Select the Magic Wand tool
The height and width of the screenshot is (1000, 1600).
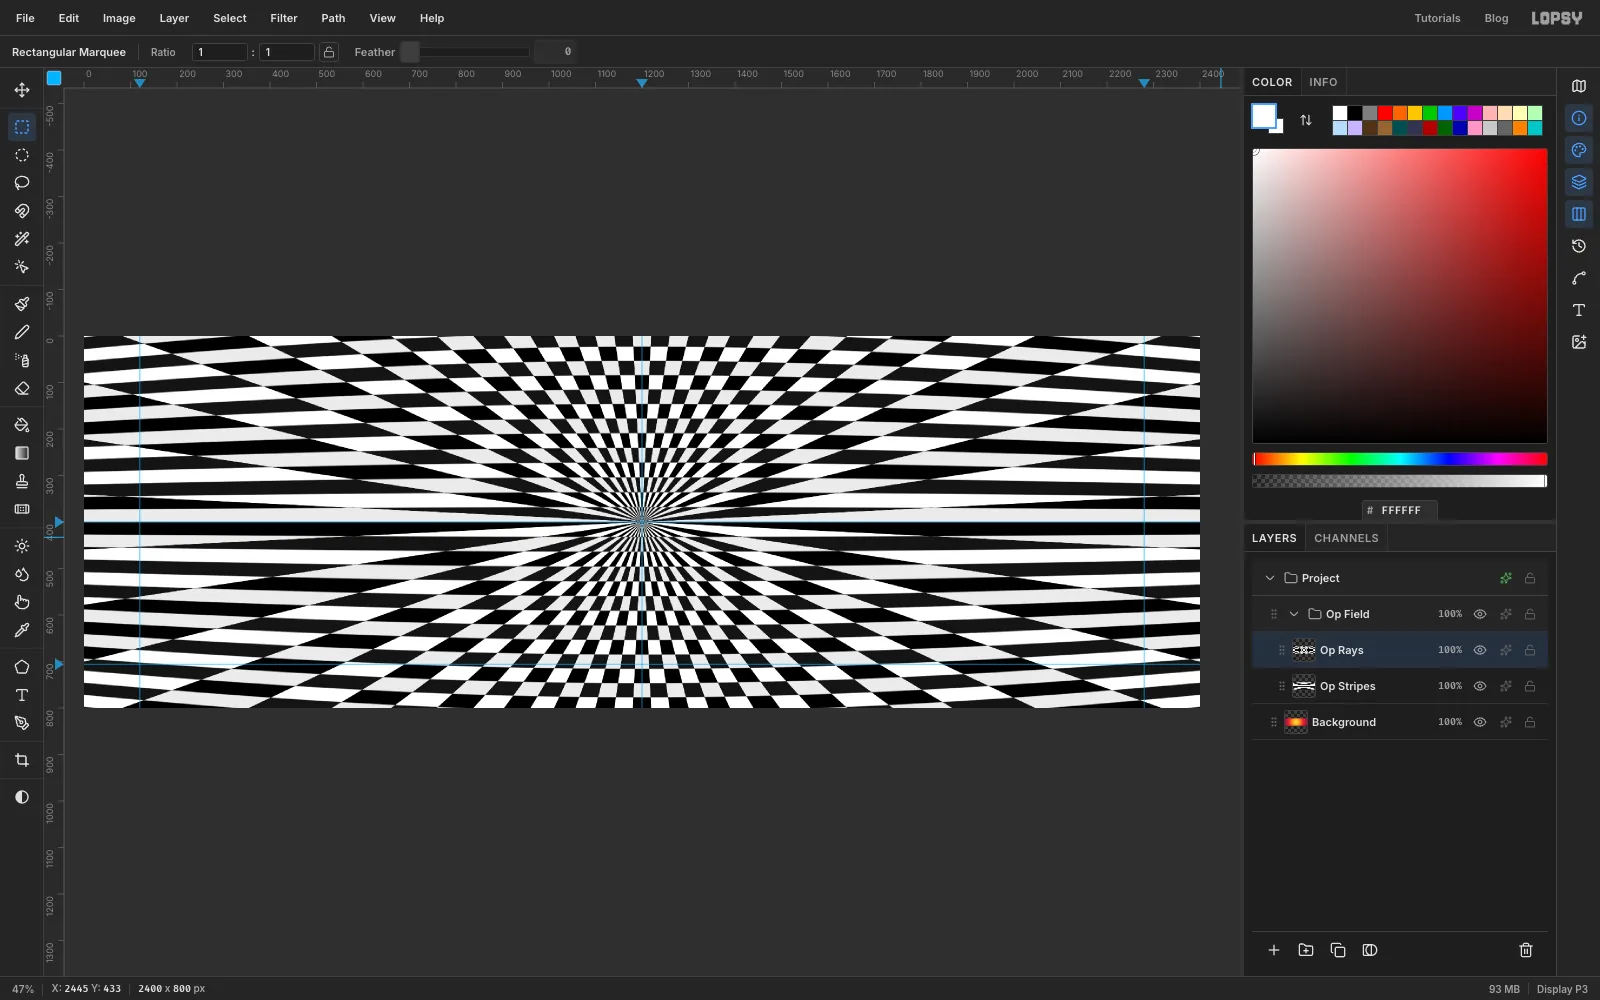[x=22, y=239]
